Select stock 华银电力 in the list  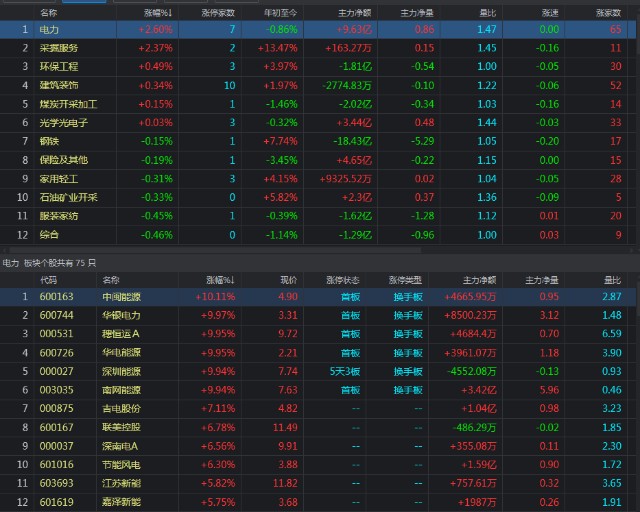tap(122, 315)
